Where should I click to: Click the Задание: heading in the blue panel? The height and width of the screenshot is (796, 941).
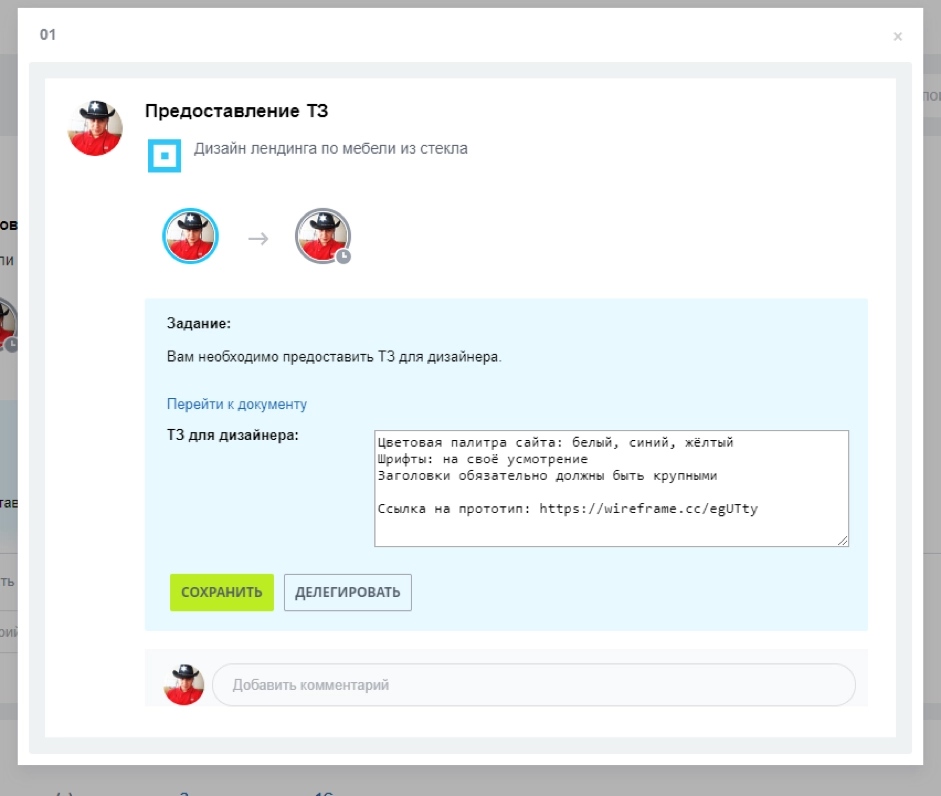[199, 324]
